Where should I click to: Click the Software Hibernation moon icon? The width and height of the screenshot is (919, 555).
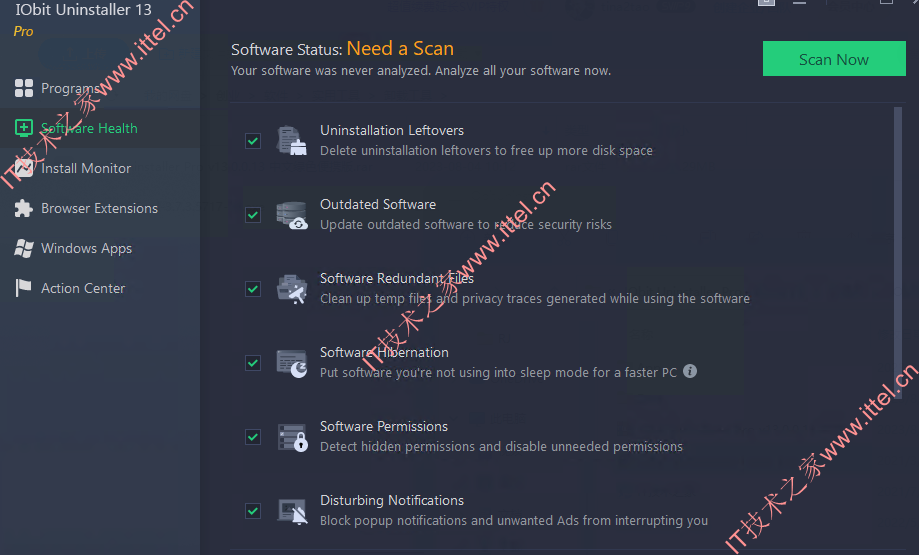pyautogui.click(x=292, y=363)
